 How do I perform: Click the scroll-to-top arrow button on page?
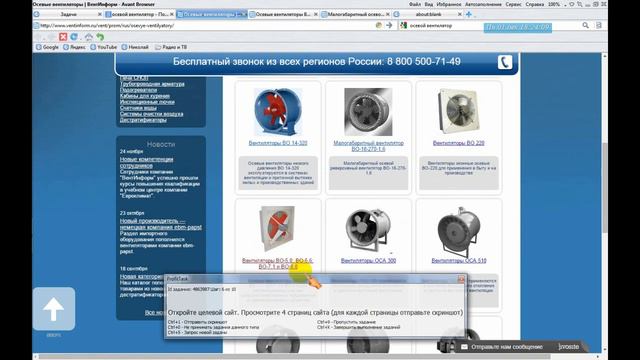(x=54, y=309)
